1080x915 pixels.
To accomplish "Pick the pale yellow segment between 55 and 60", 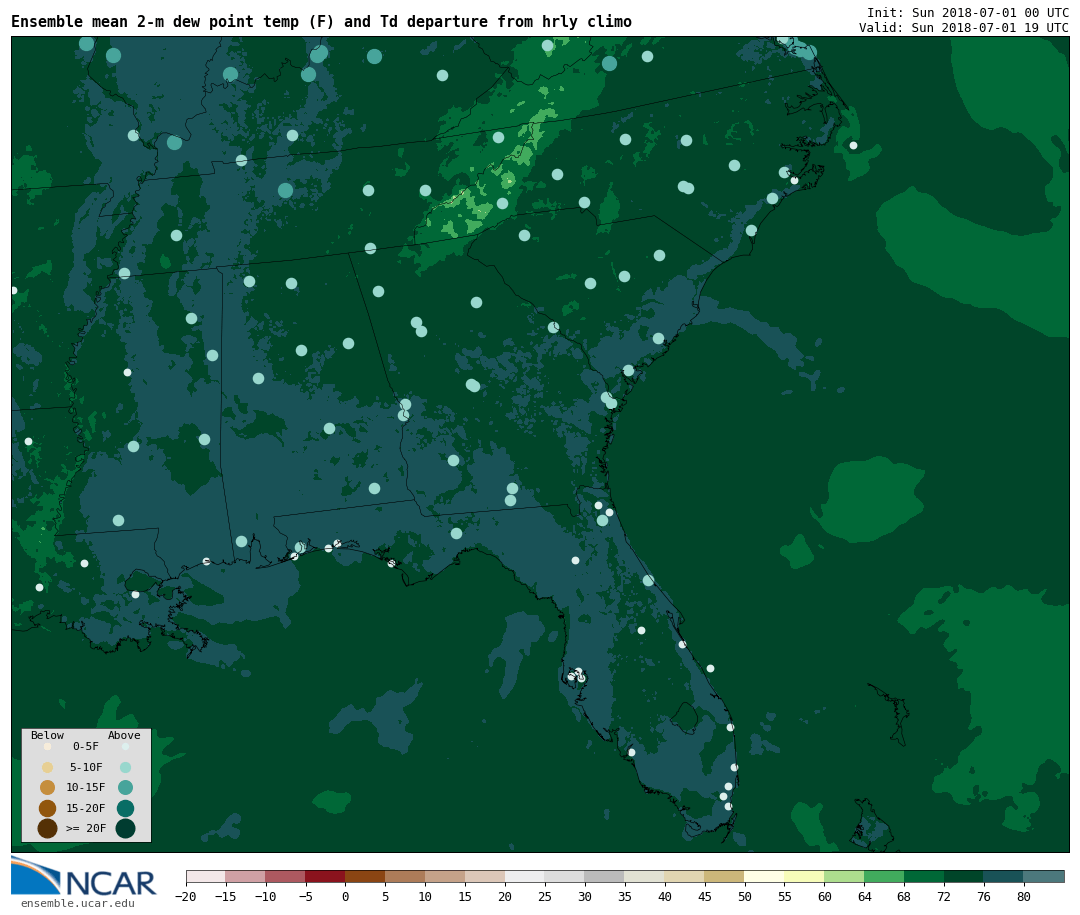I will [804, 876].
